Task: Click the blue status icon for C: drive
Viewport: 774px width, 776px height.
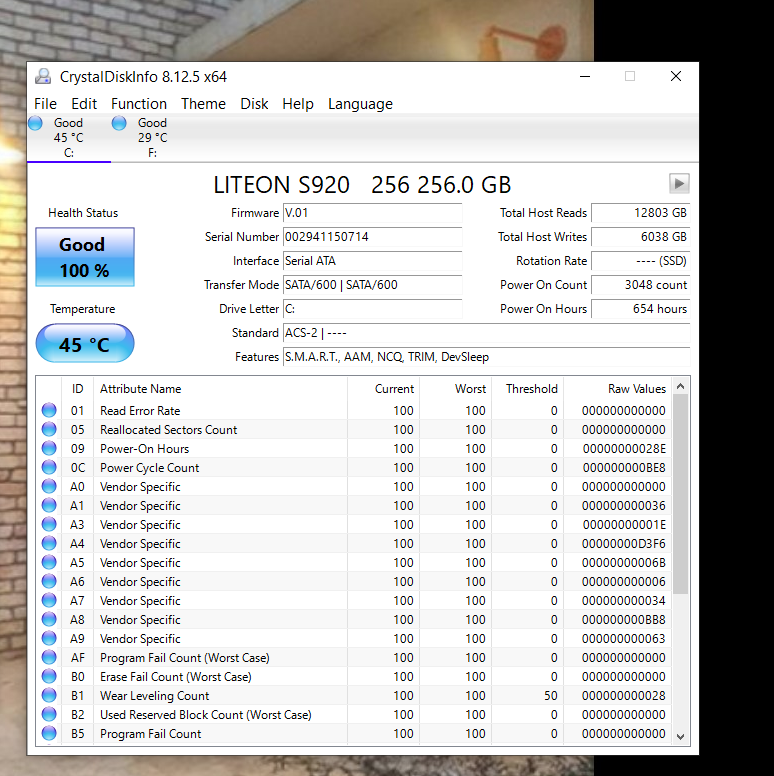Action: [x=35, y=123]
